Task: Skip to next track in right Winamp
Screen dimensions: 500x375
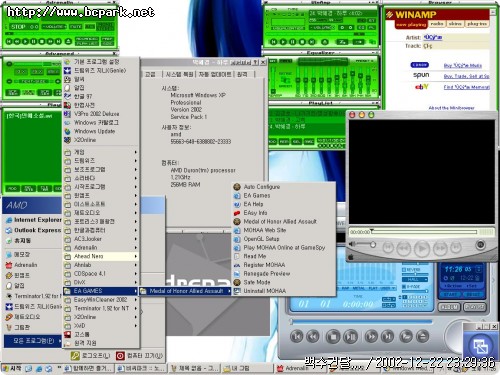Action: click(x=312, y=42)
